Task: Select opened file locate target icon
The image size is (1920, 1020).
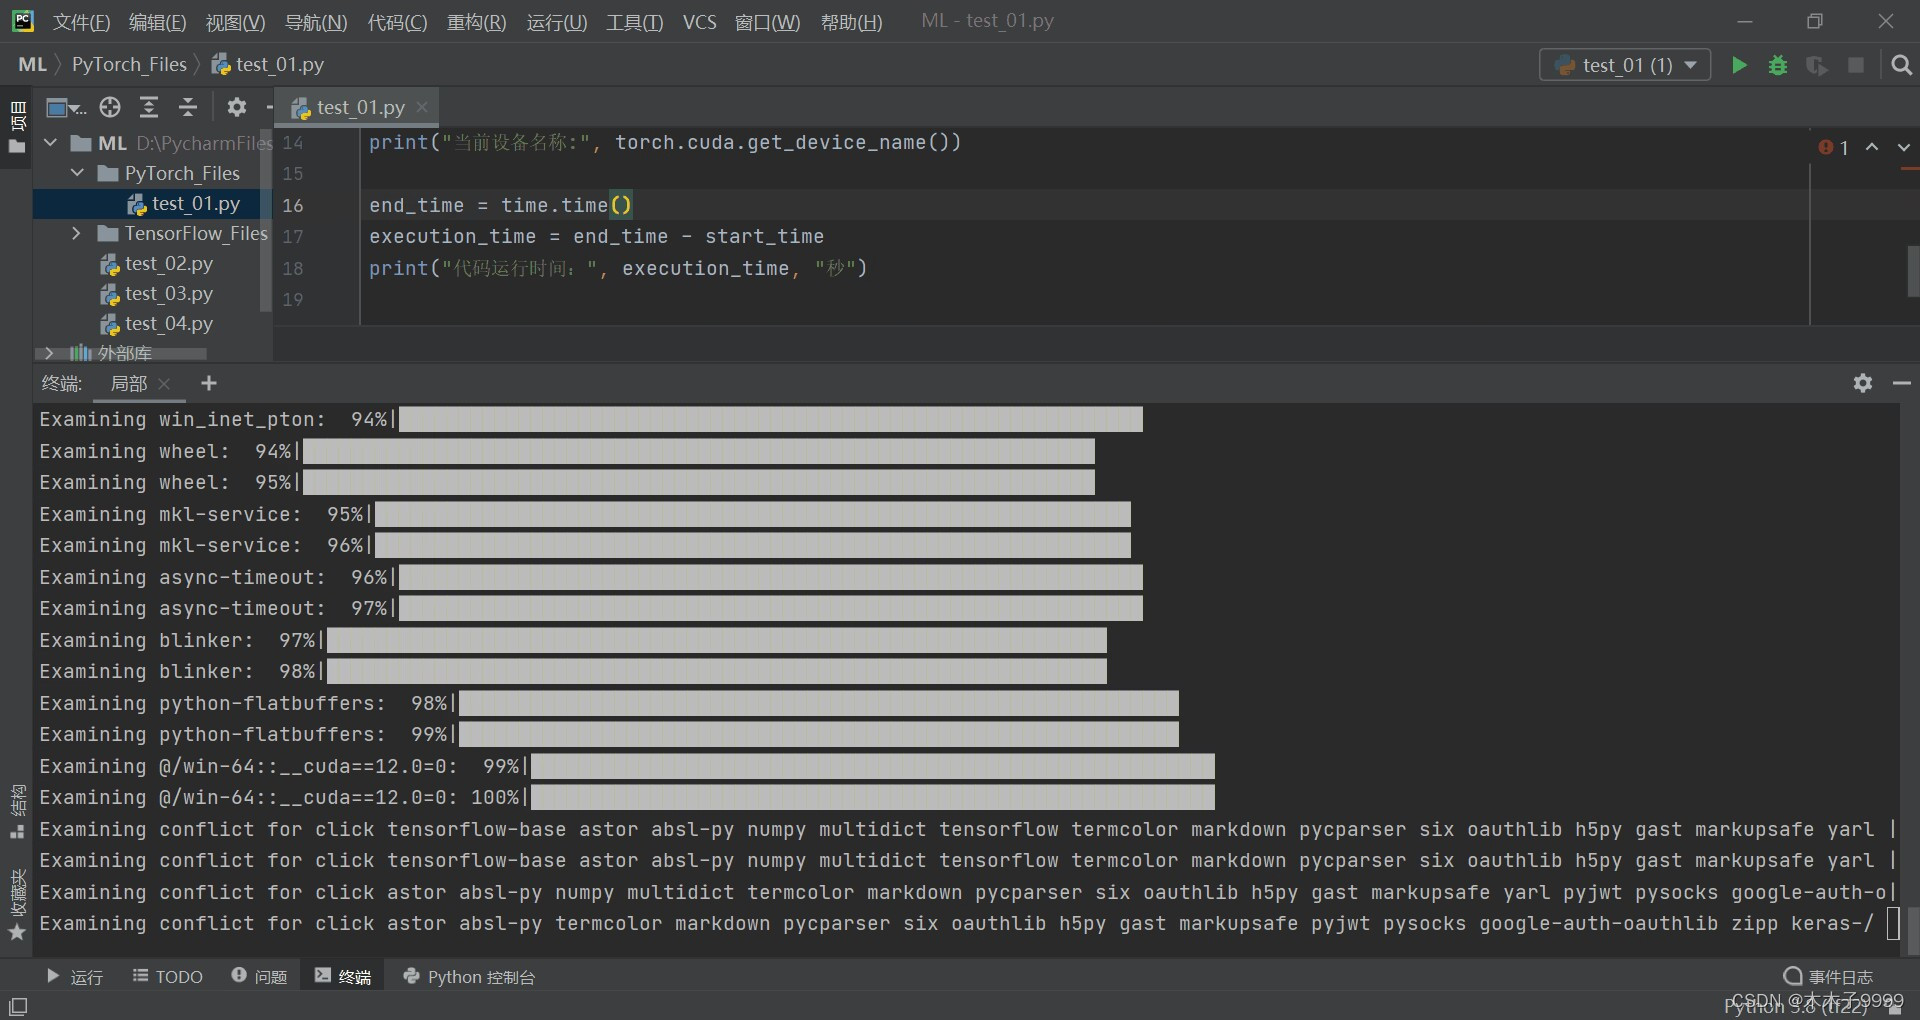Action: pos(110,107)
